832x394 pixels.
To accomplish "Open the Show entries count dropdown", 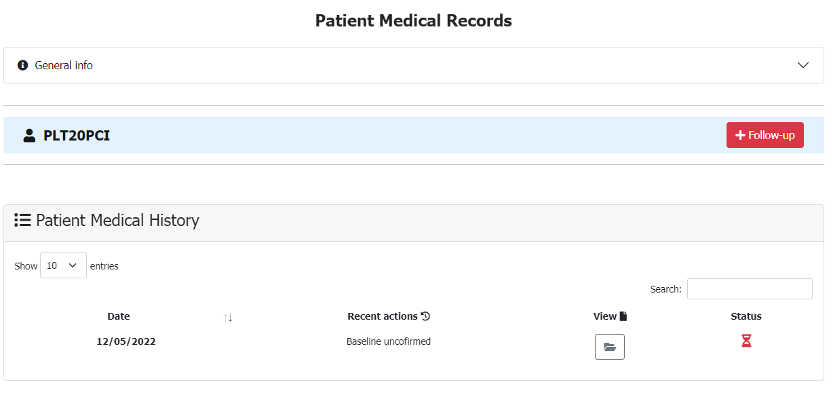I will coord(63,265).
